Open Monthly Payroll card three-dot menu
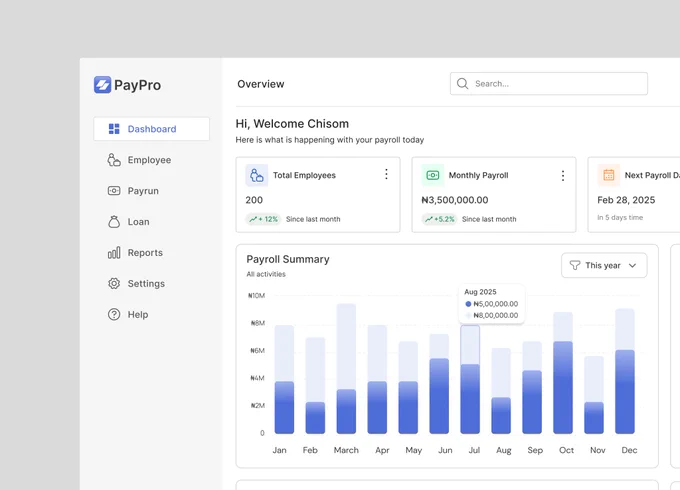 click(563, 176)
